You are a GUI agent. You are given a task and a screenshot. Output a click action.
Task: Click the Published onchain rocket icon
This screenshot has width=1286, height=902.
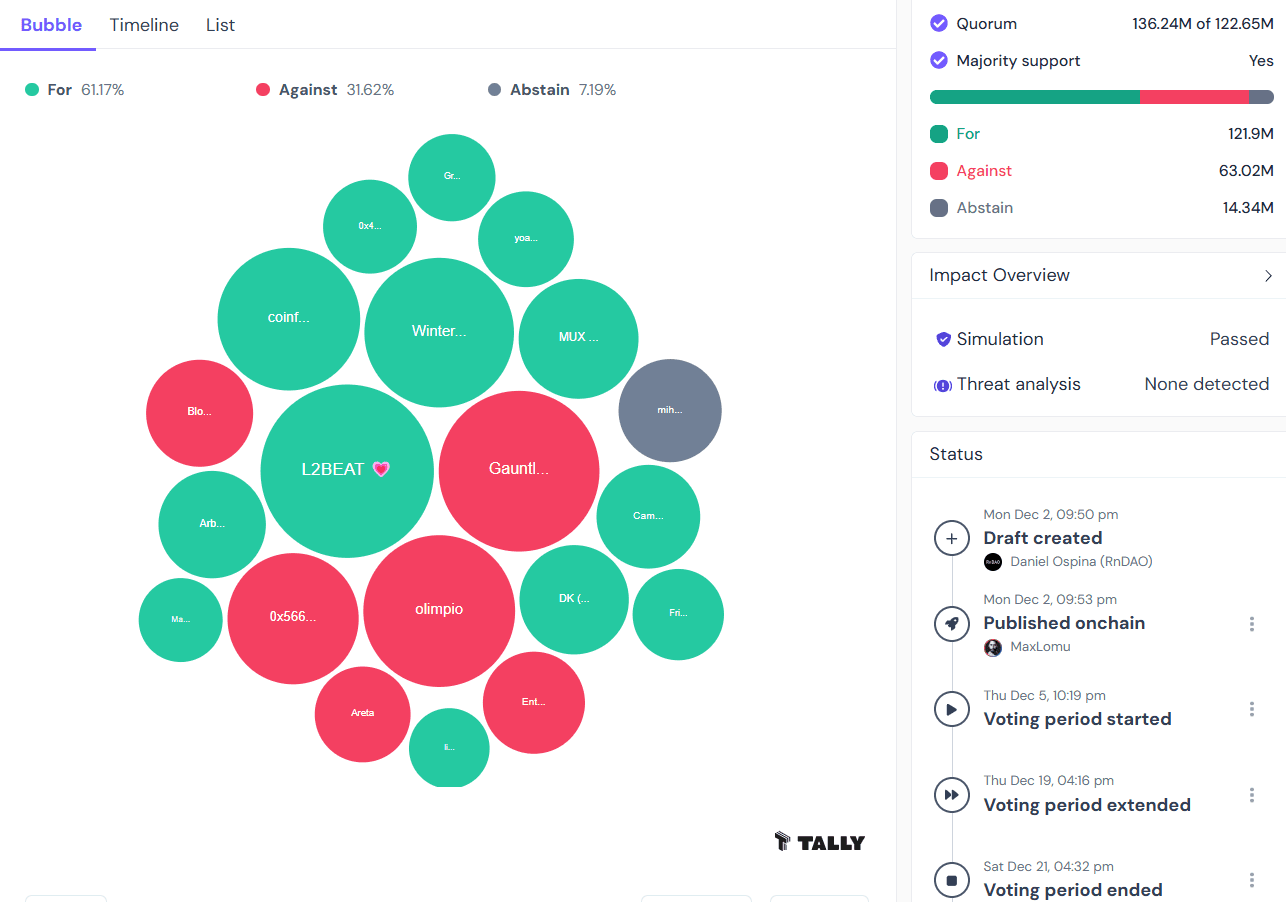pos(952,623)
